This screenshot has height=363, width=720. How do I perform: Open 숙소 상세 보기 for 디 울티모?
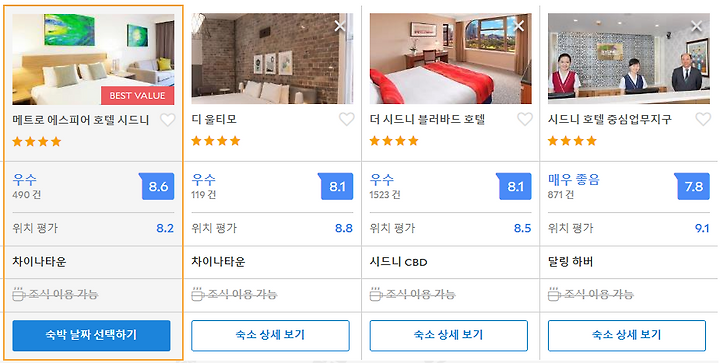click(x=270, y=335)
